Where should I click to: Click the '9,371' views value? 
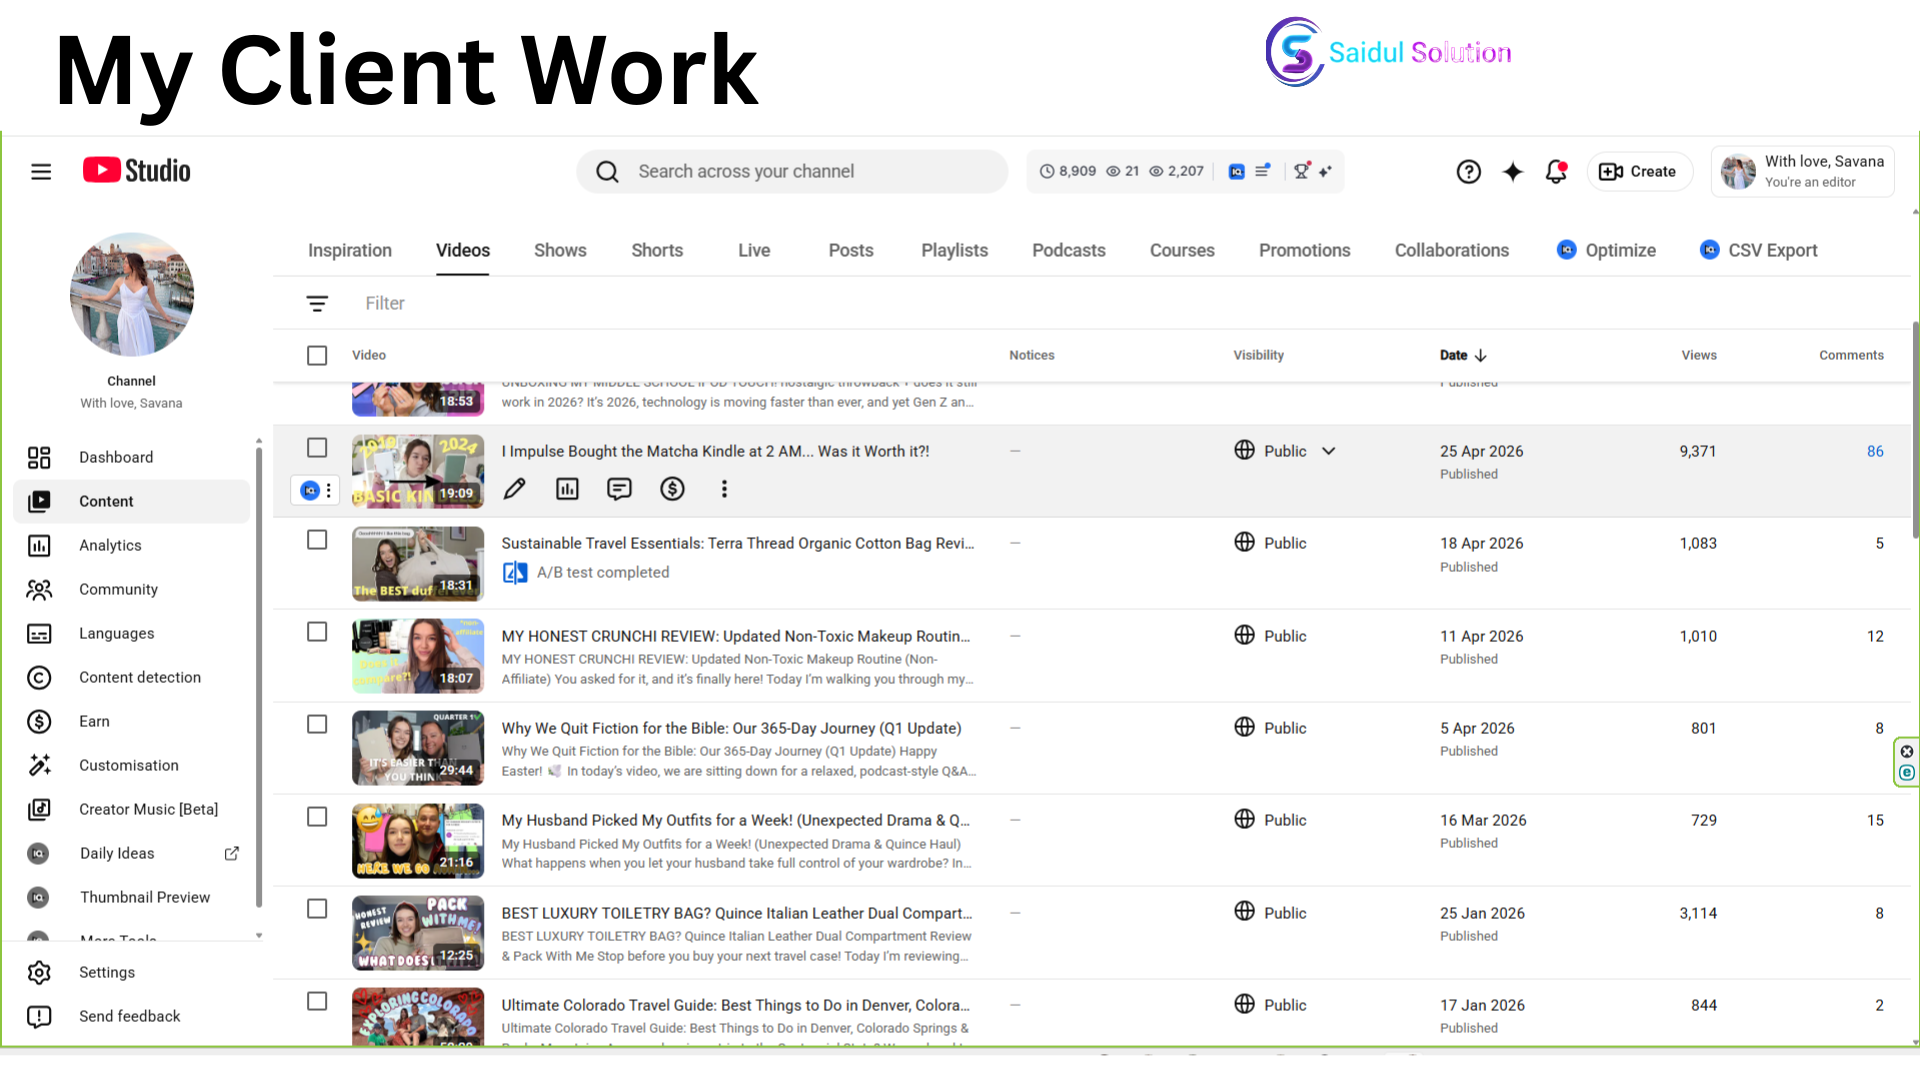pyautogui.click(x=1698, y=451)
